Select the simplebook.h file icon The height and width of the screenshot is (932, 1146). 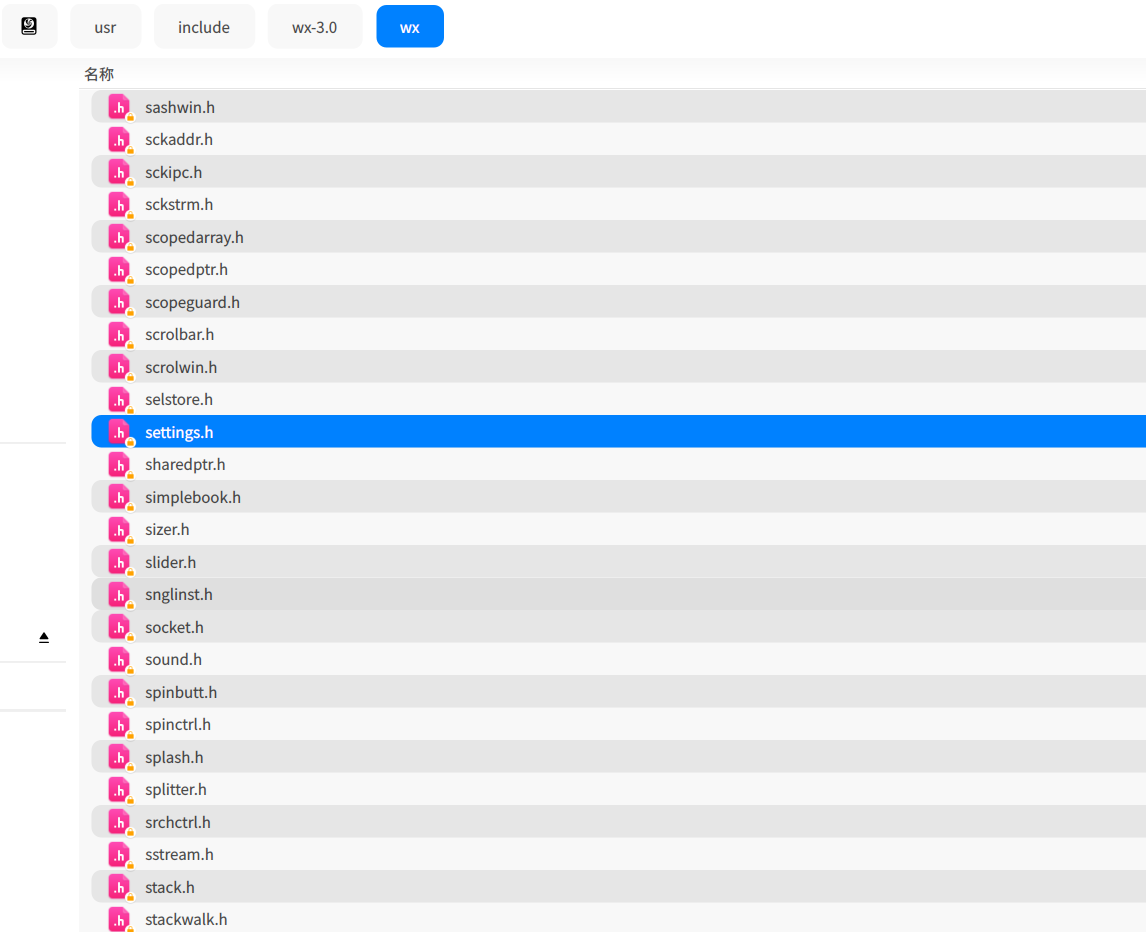pyautogui.click(x=120, y=498)
